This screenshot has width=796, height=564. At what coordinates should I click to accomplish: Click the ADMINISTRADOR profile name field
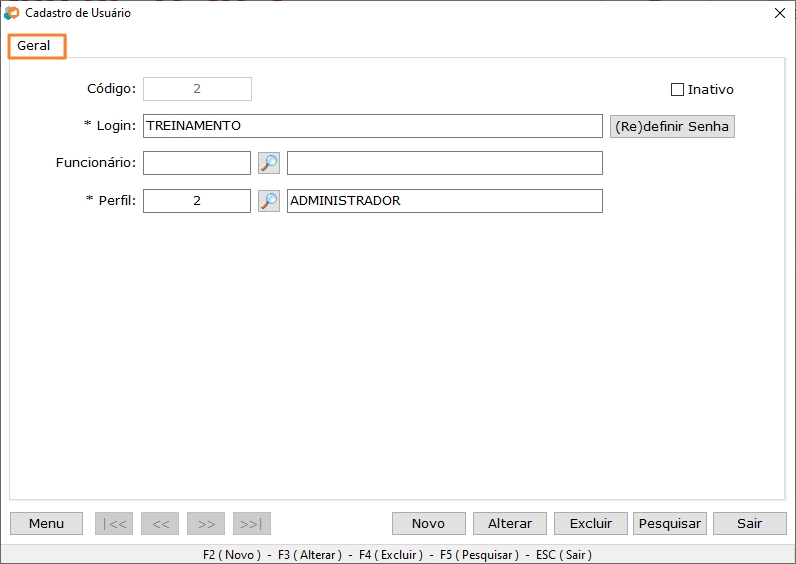click(444, 201)
